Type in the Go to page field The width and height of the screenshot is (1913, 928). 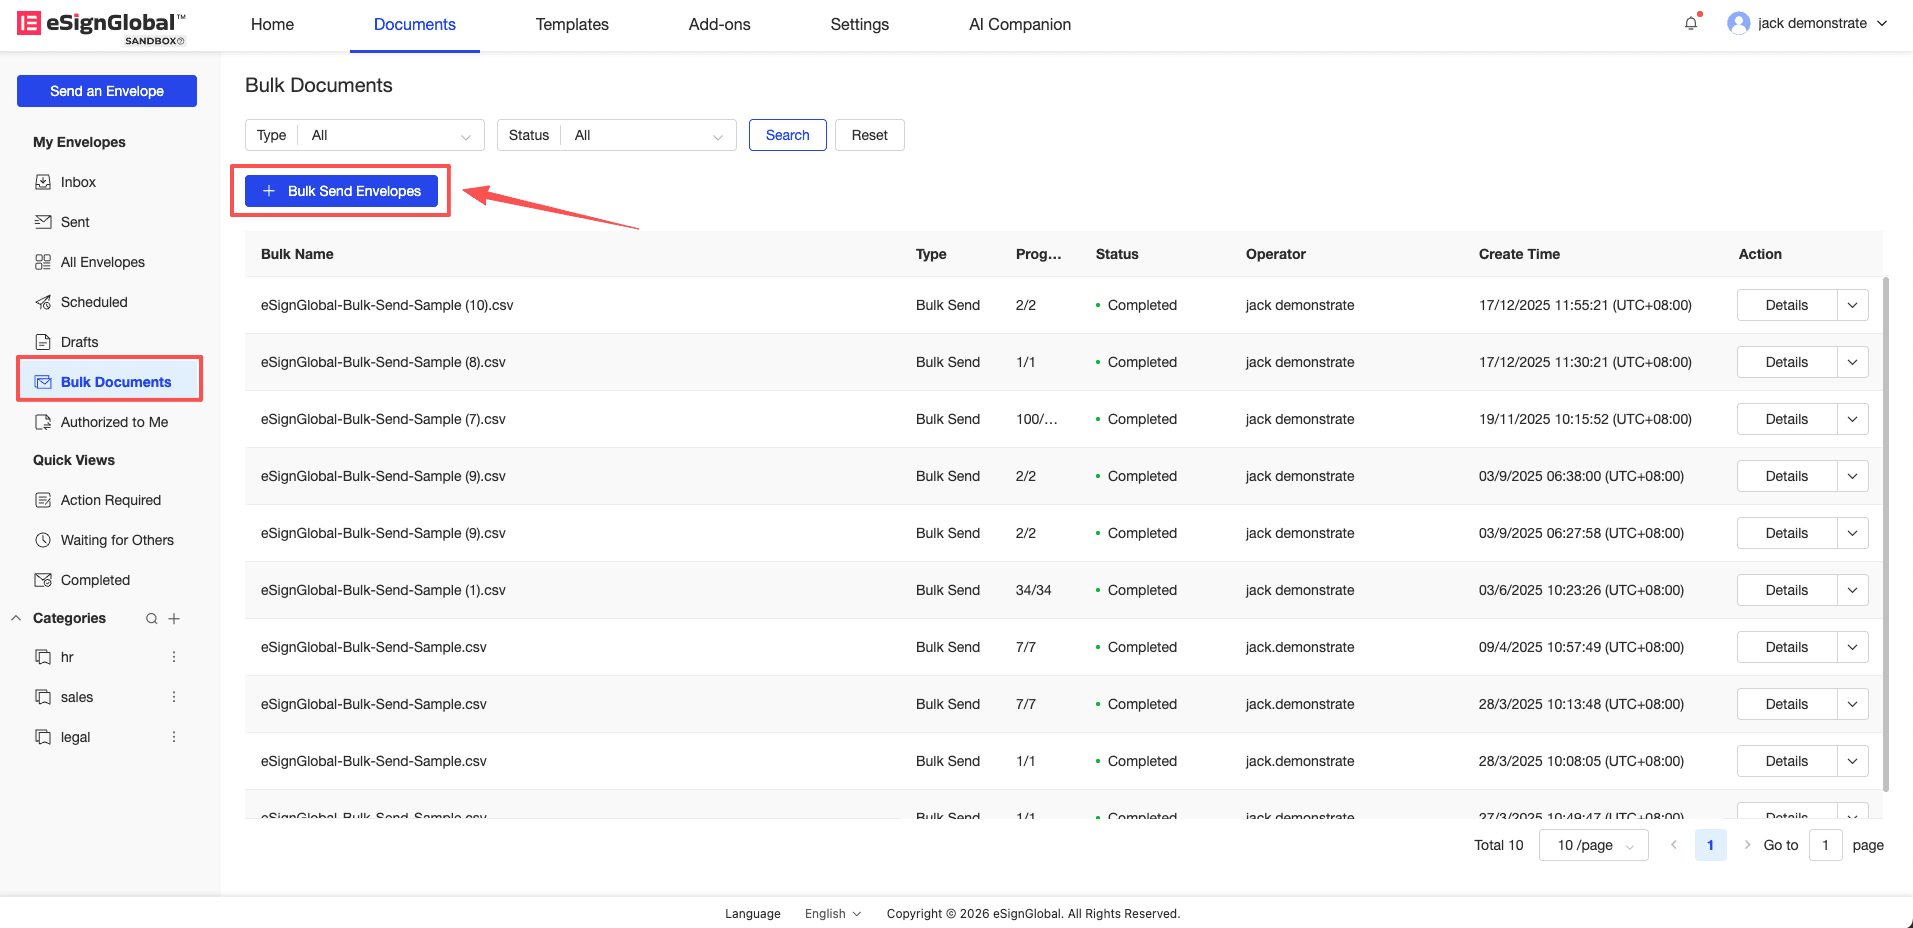click(1825, 845)
